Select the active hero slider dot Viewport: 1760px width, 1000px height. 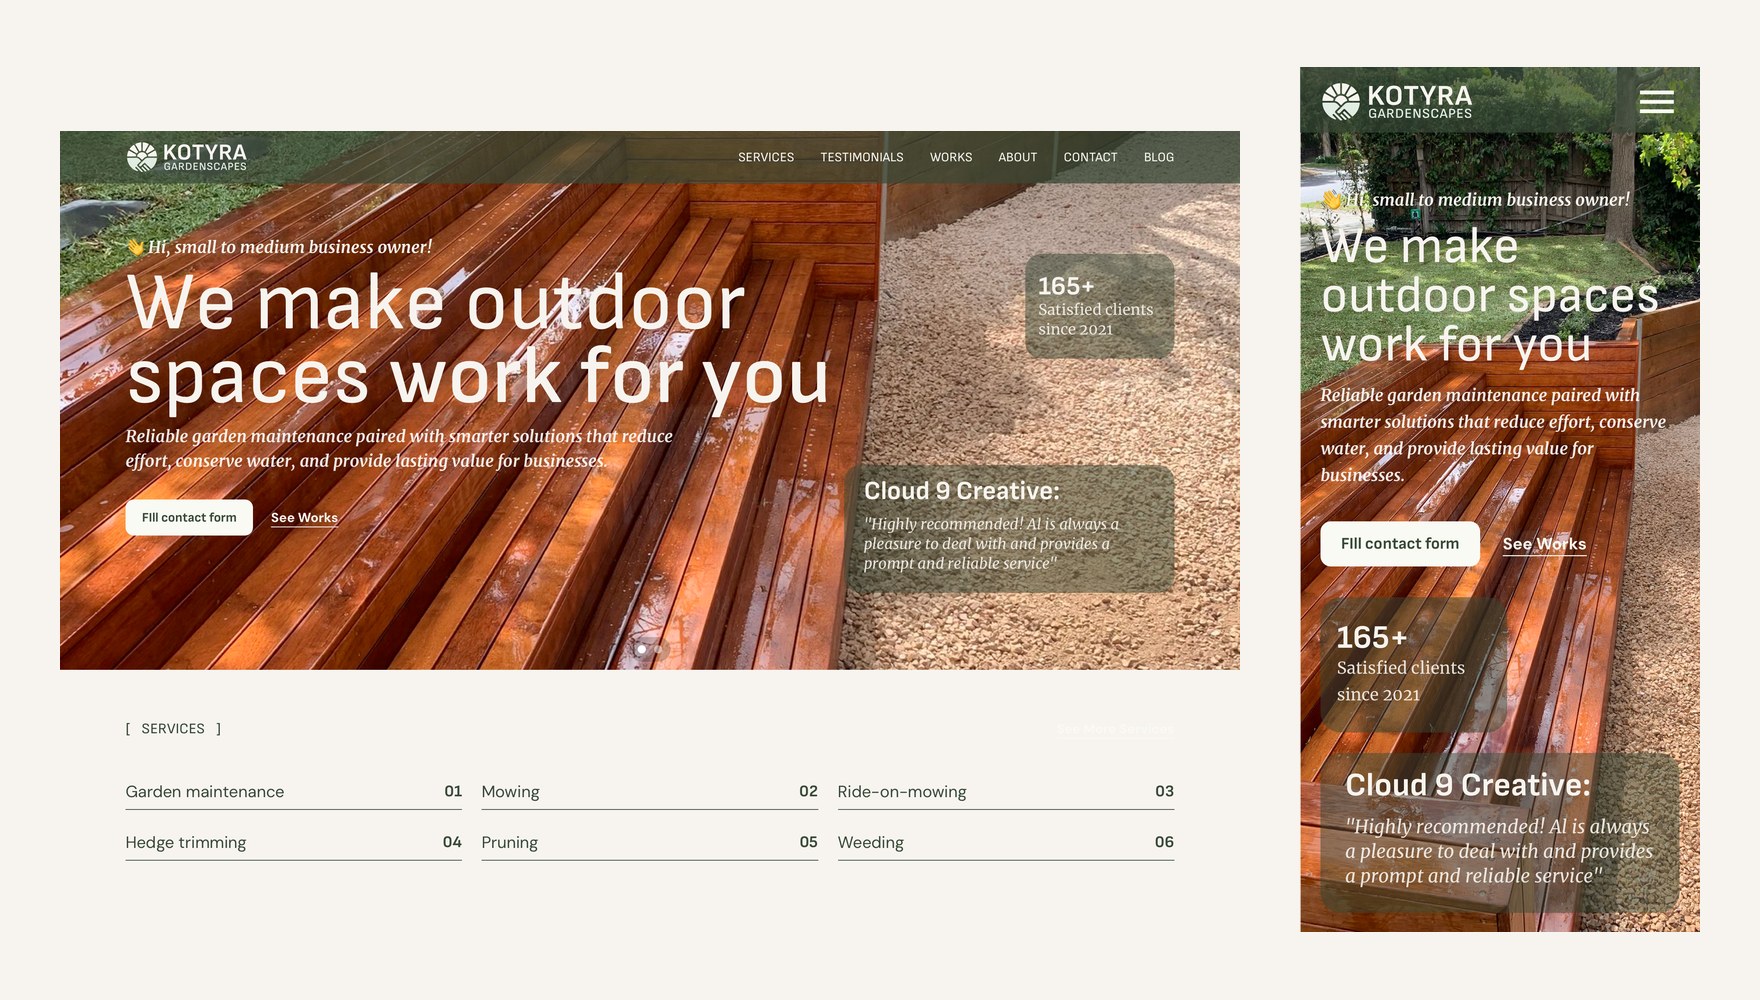(641, 649)
